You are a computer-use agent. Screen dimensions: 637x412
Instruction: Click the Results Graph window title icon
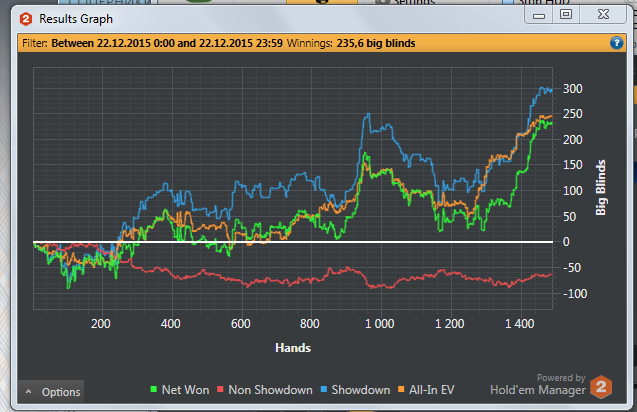[26, 19]
